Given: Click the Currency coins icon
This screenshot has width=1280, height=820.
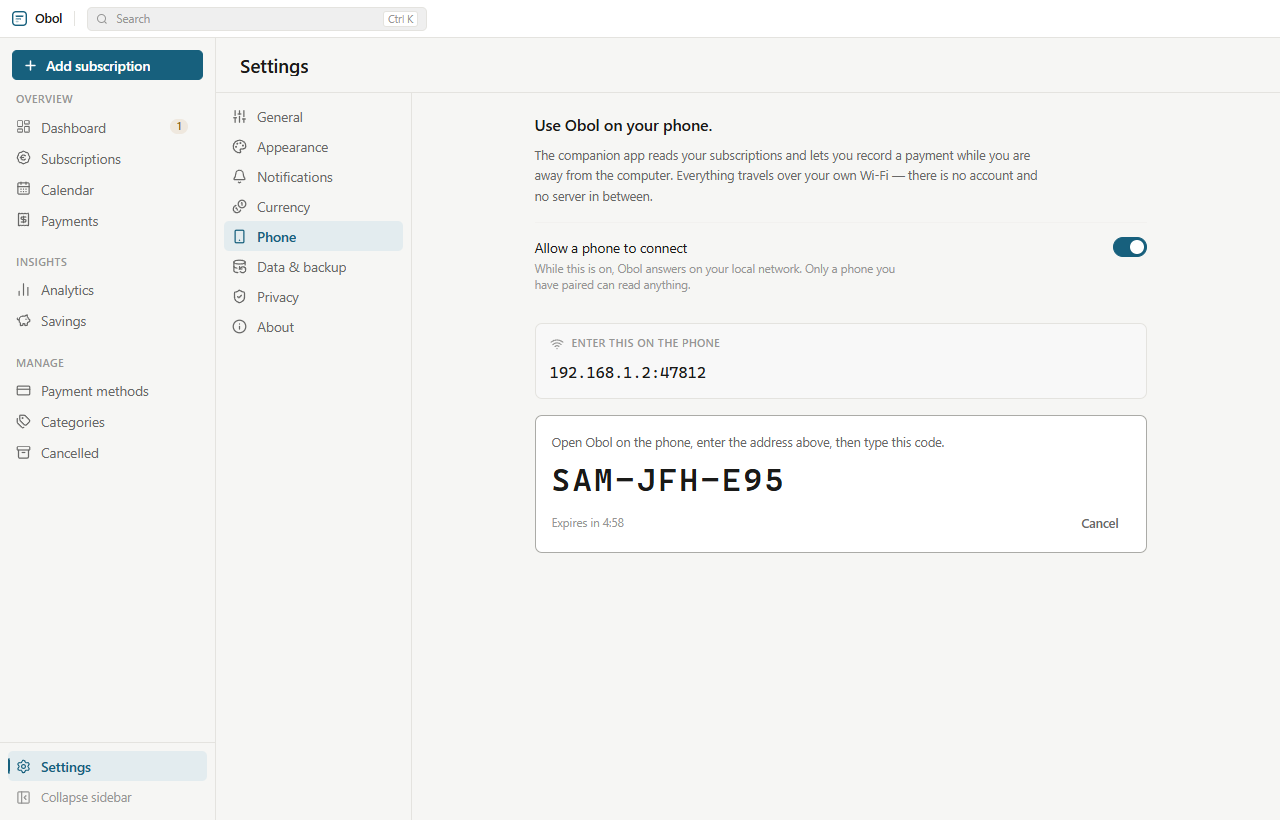Looking at the screenshot, I should point(239,207).
